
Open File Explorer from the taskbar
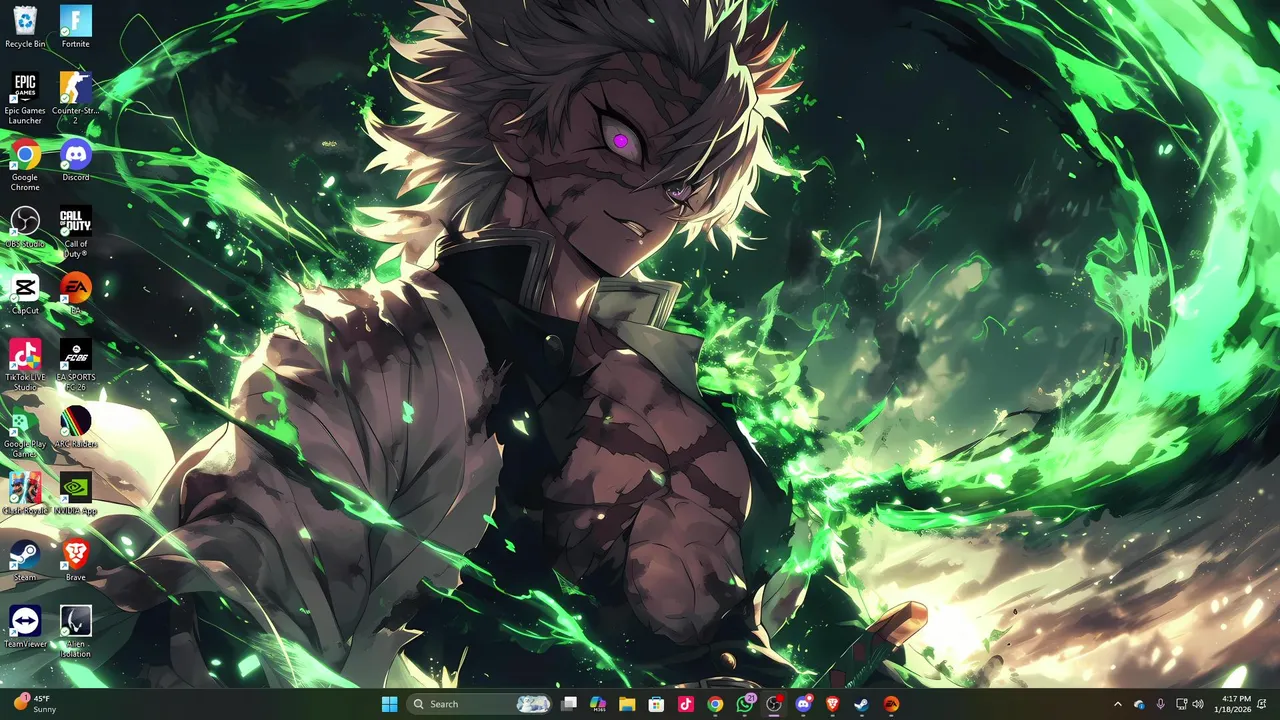(627, 704)
